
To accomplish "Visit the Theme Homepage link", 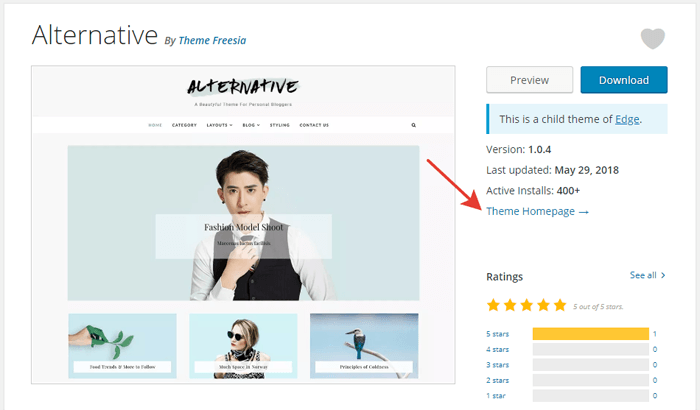I will coord(538,211).
